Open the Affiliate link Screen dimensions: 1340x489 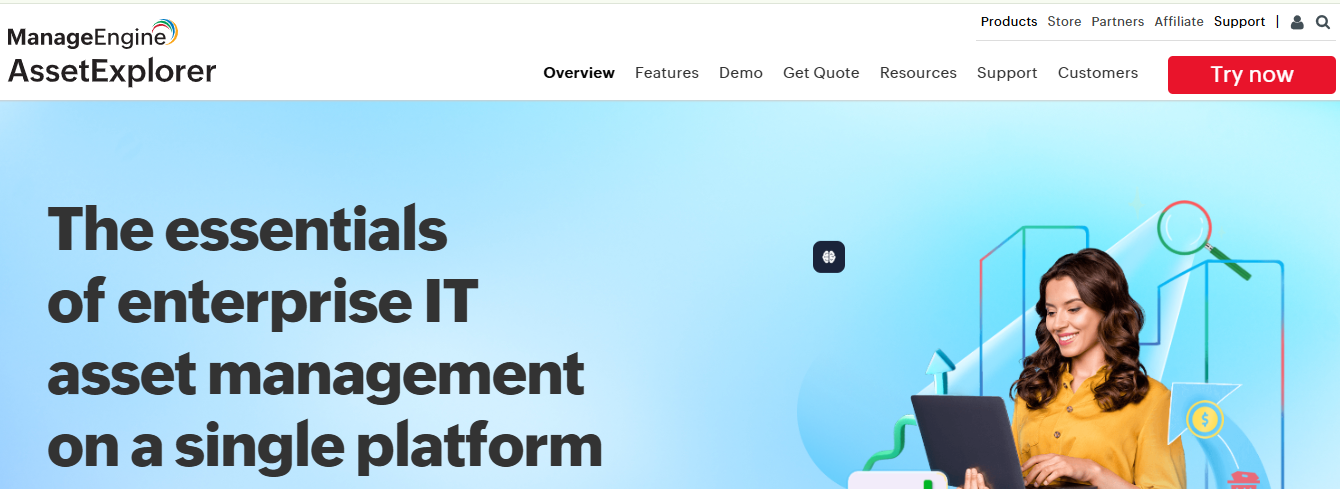1179,21
